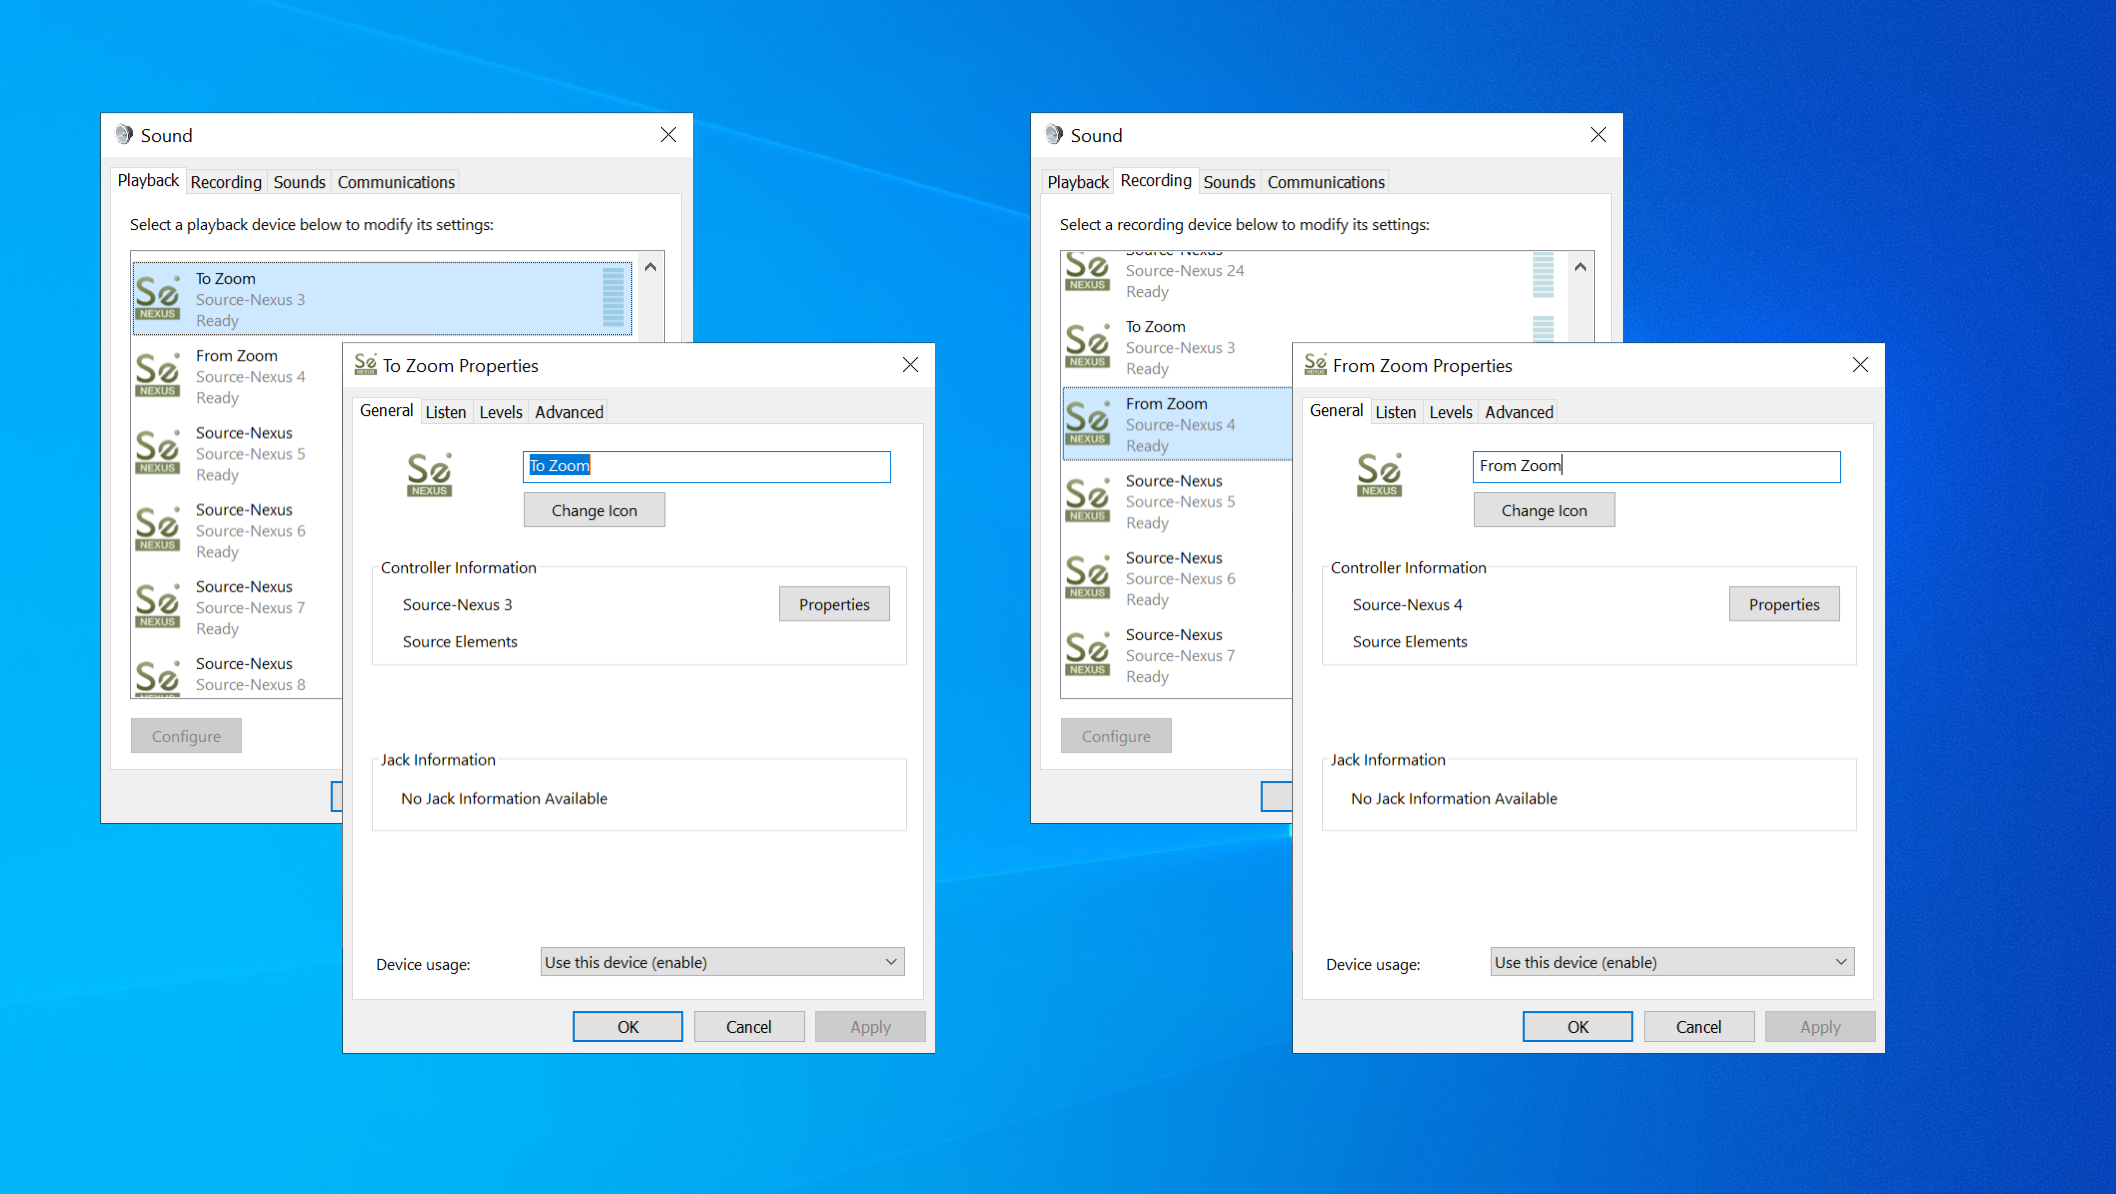Open Advanced tab in To Zoom Properties
The height and width of the screenshot is (1194, 2116).
pyautogui.click(x=569, y=412)
